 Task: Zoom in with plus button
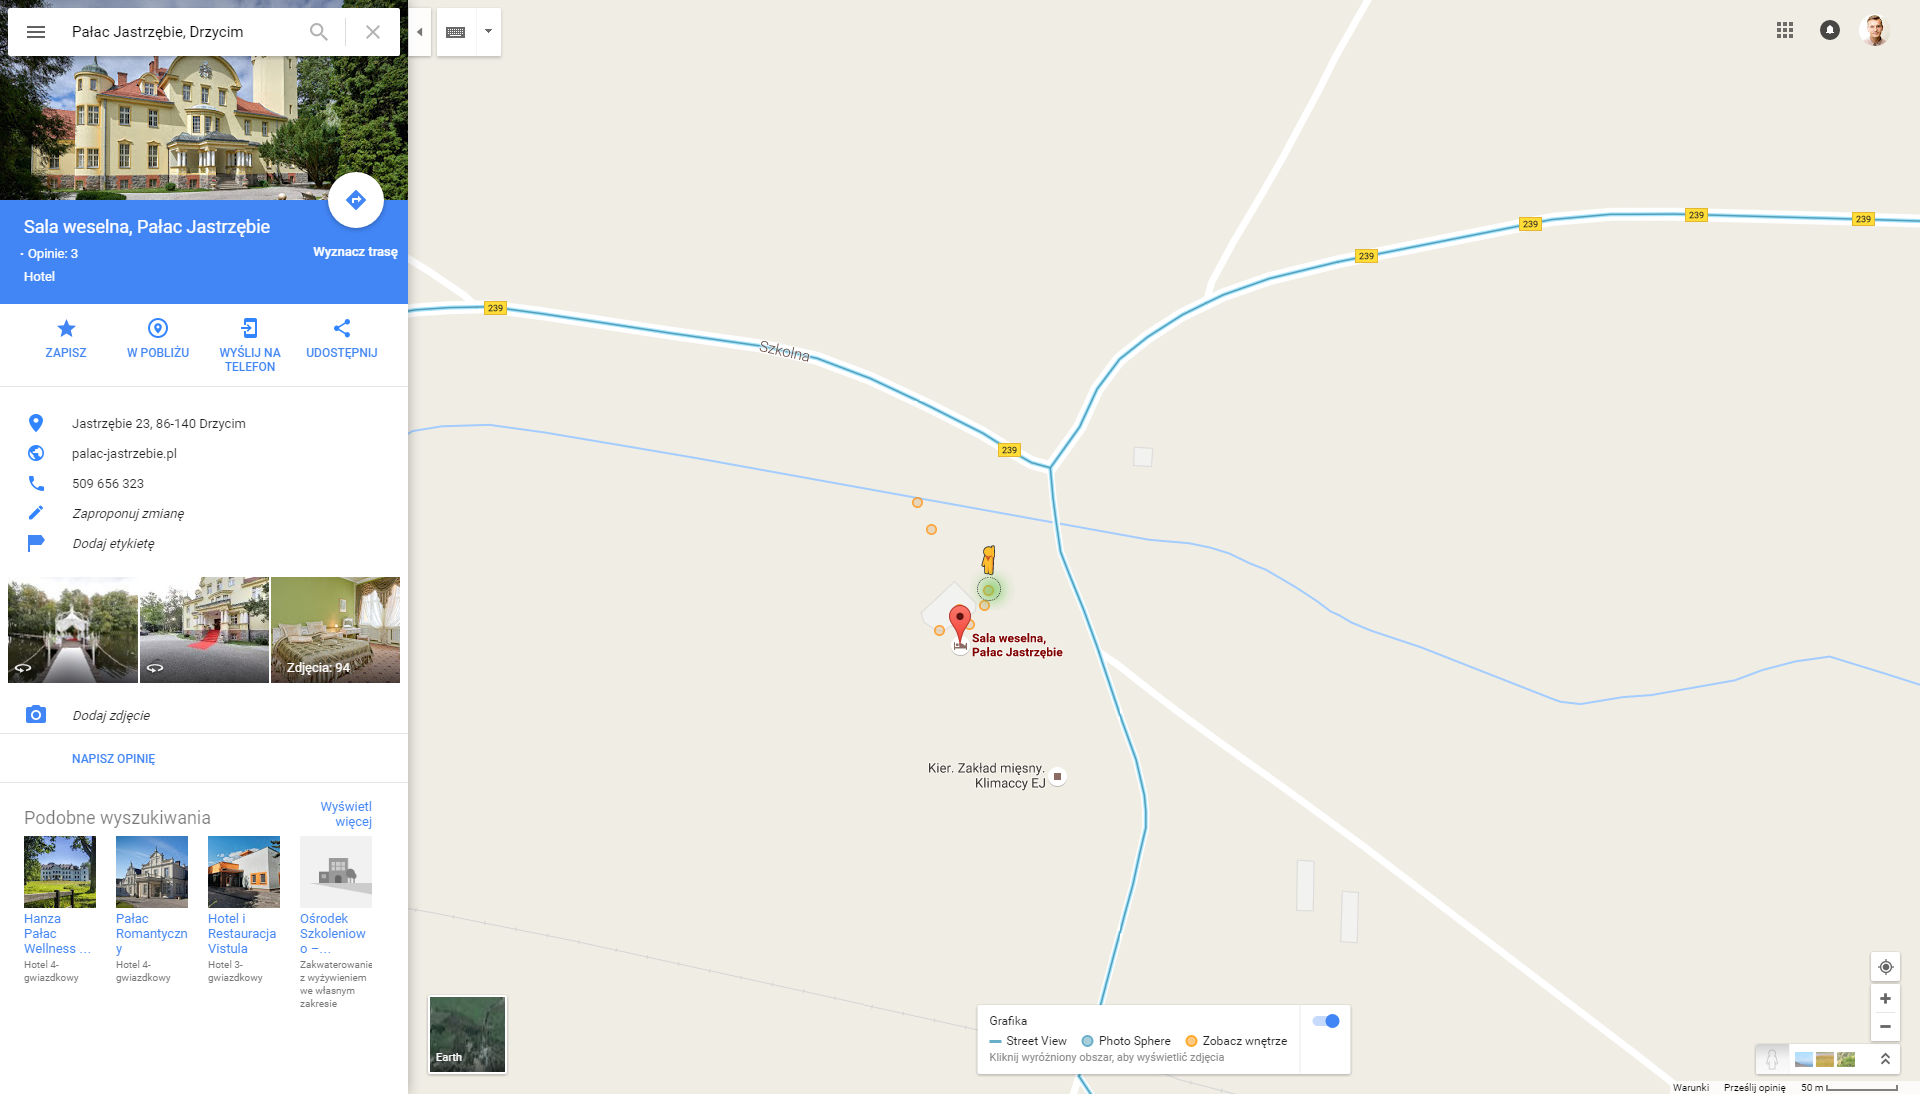point(1885,999)
